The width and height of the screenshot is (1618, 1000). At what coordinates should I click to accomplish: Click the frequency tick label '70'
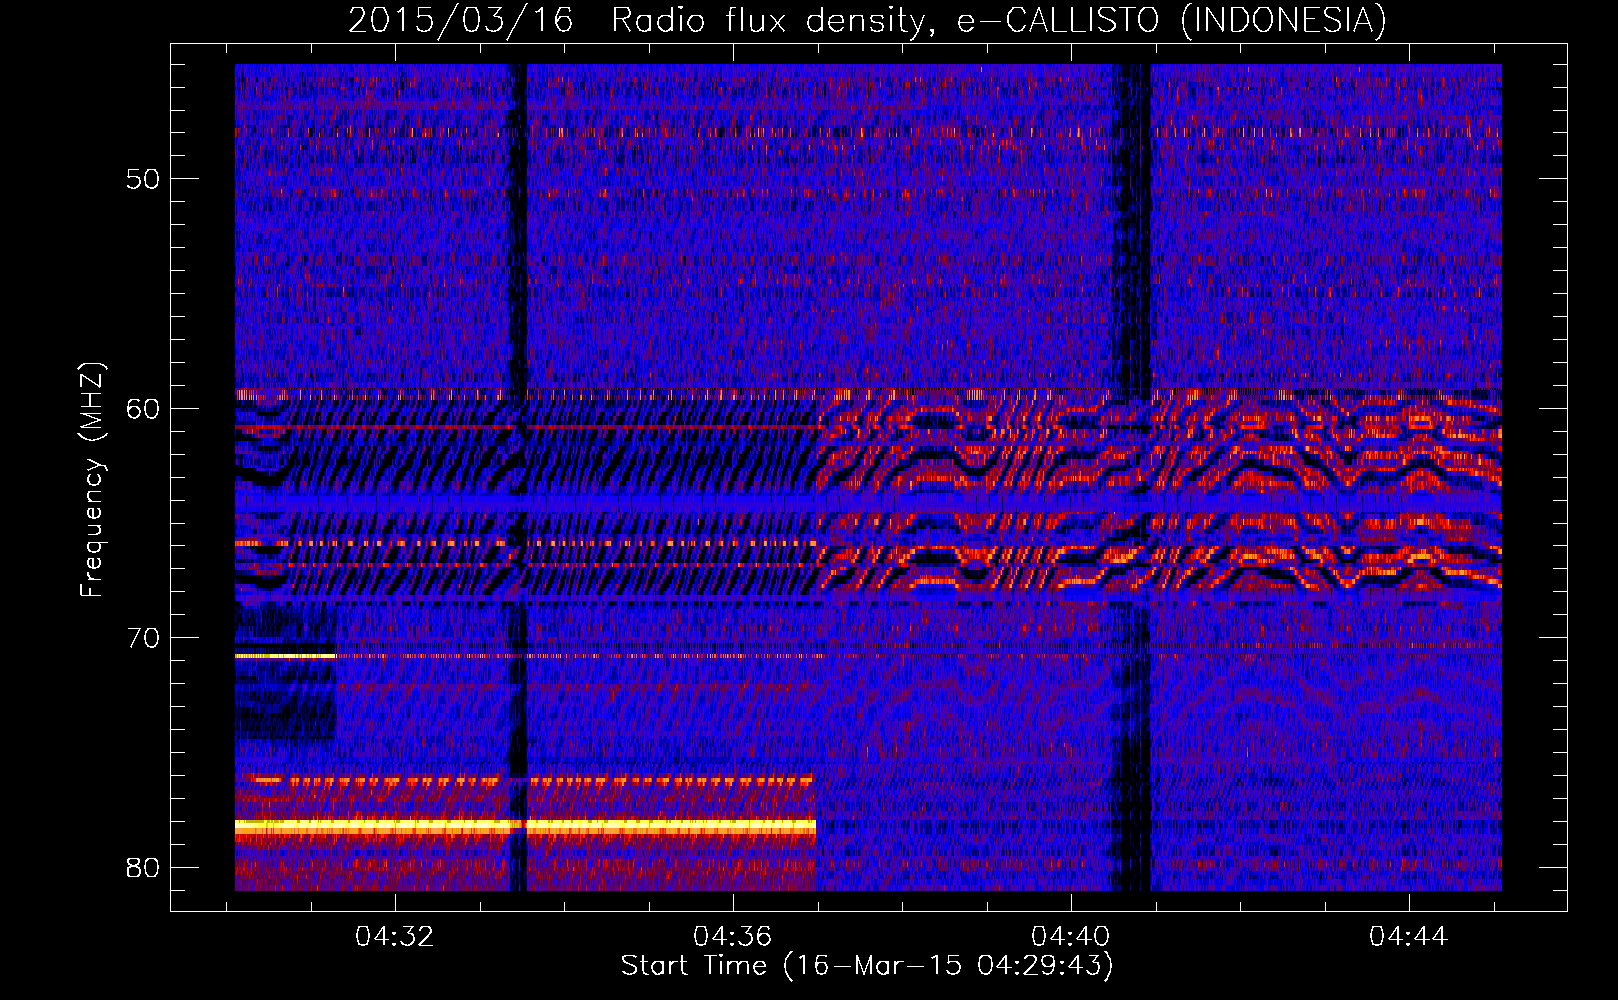[x=143, y=638]
